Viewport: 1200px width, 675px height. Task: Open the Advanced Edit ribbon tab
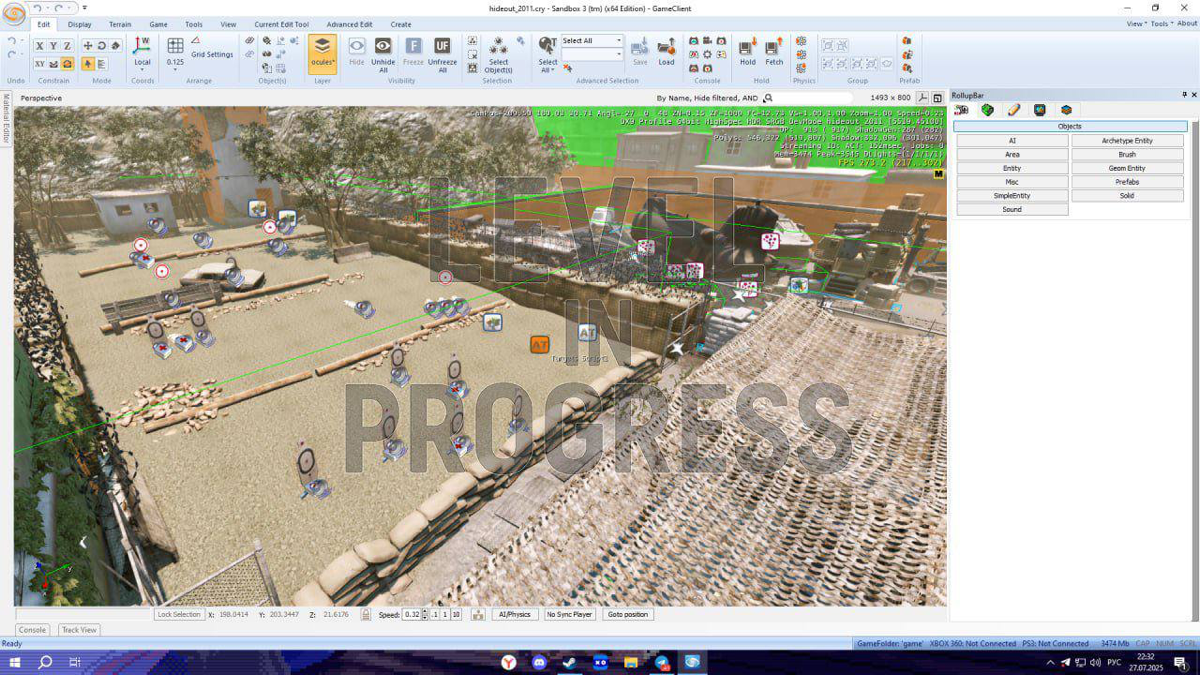349,24
